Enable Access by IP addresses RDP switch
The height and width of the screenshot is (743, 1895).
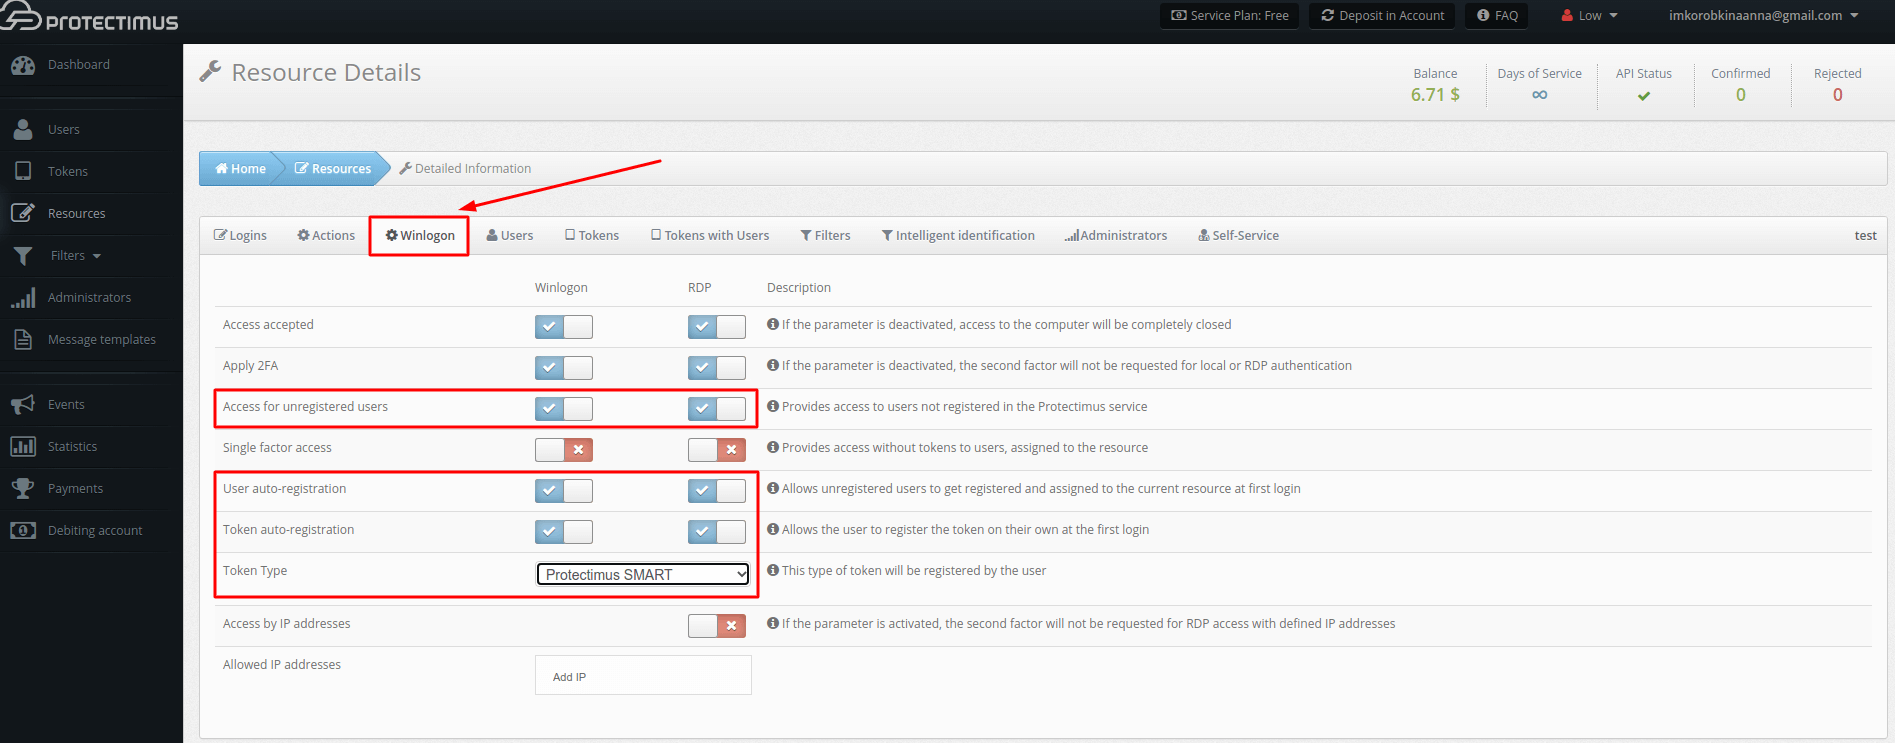coord(717,626)
